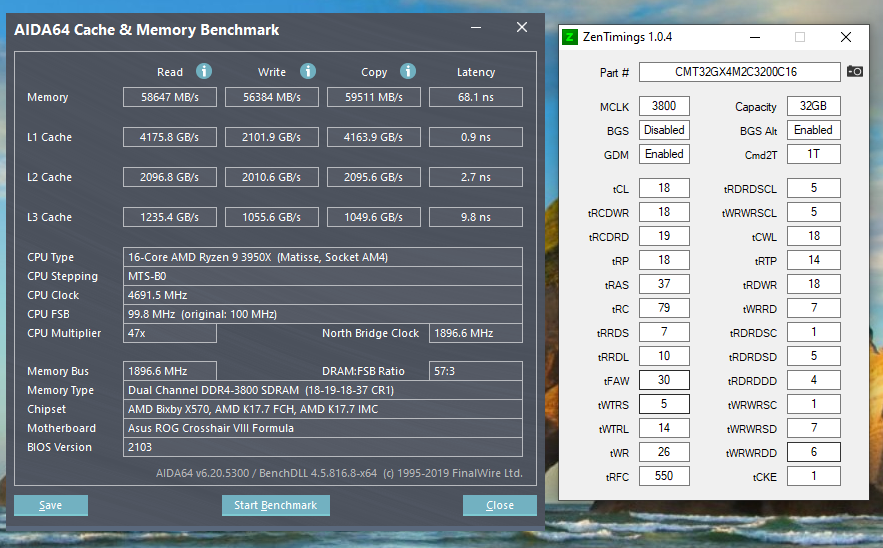Click the Memory Type DDR4-3800 field
883x548 pixels.
pos(323,390)
